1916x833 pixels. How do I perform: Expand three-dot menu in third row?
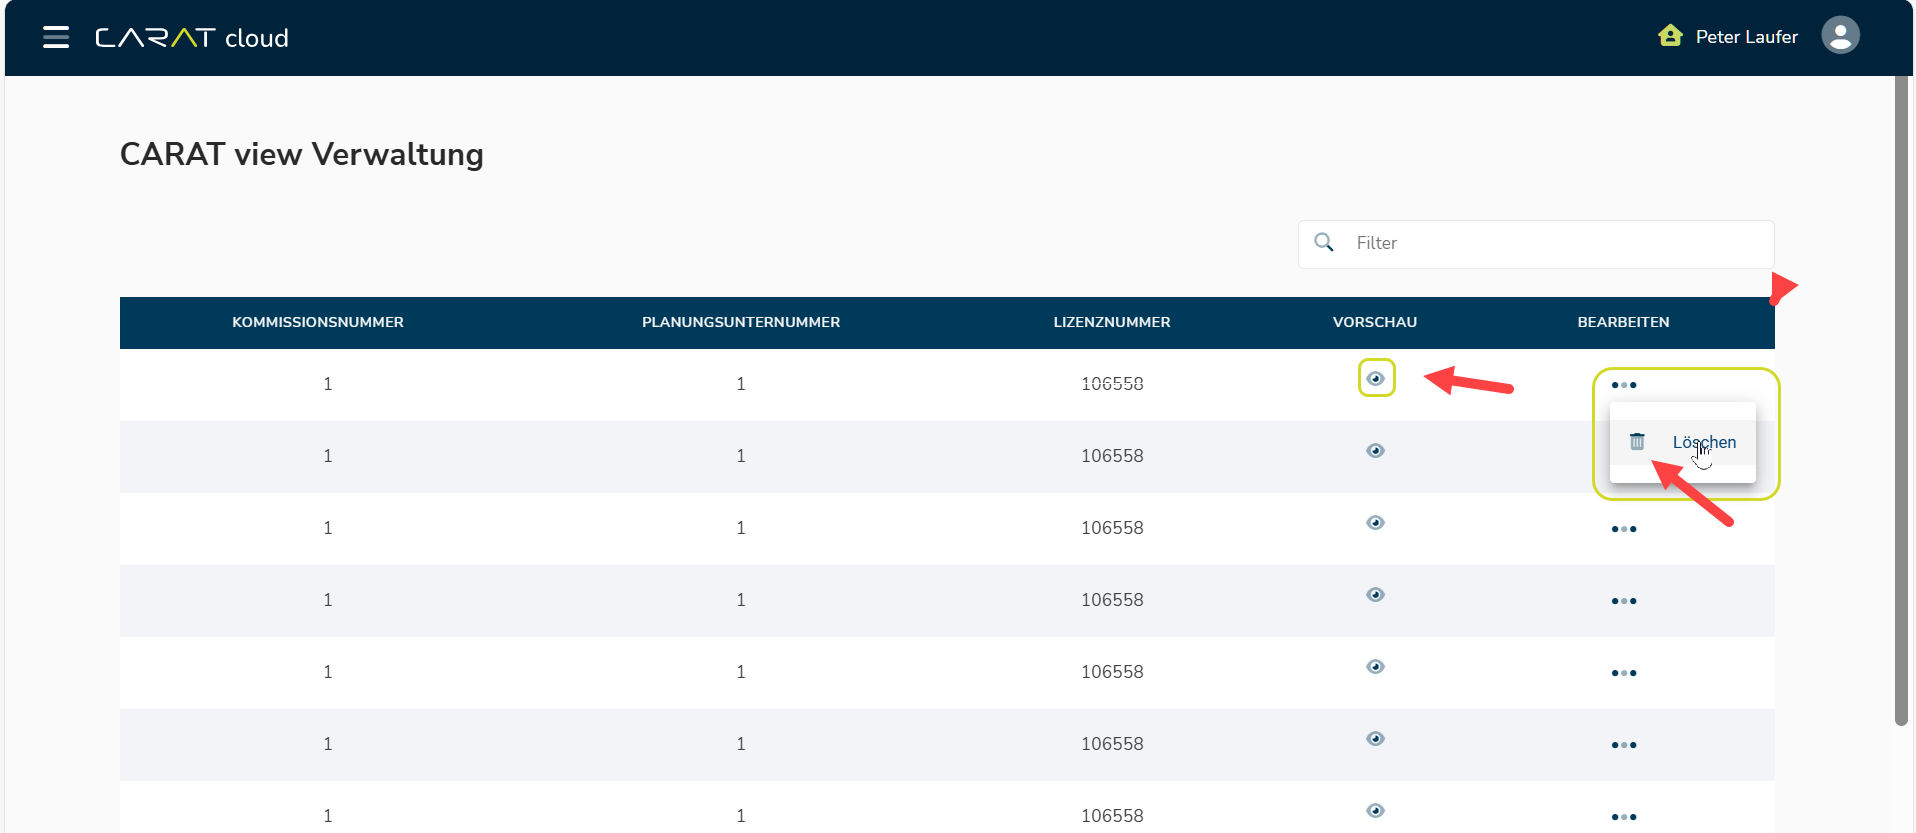click(x=1624, y=529)
